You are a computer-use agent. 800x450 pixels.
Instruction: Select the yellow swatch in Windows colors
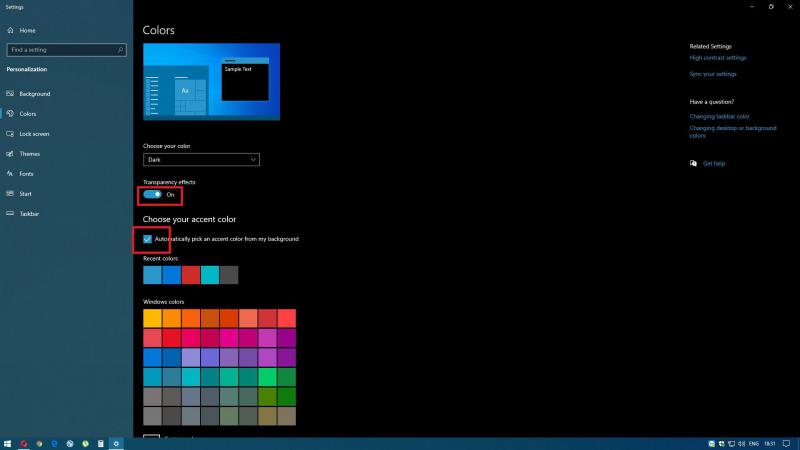click(x=152, y=318)
